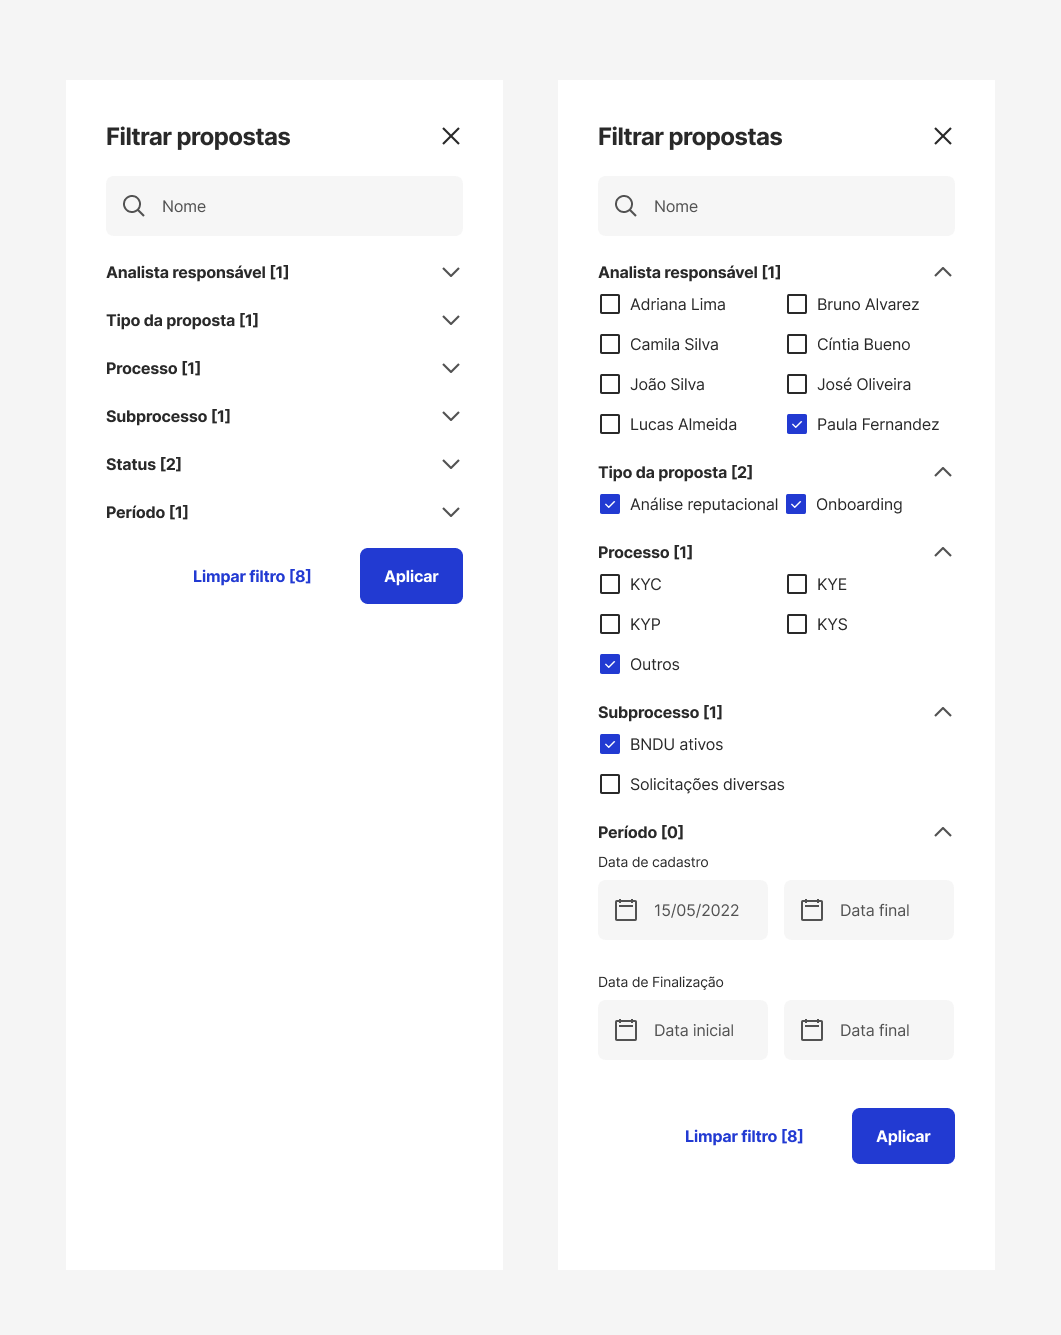Click calendar icon in Data de cadastro's Data final
1061x1335 pixels.
(812, 910)
